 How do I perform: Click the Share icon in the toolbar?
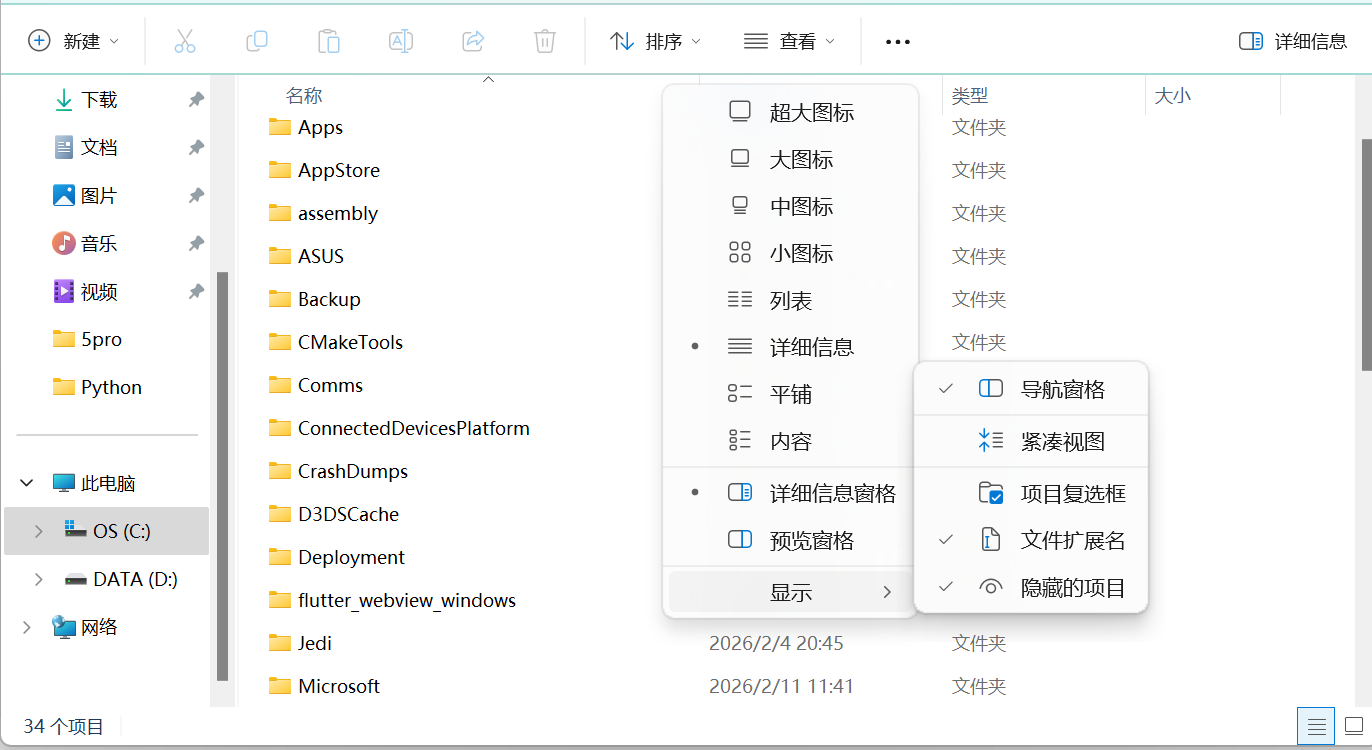[x=473, y=41]
